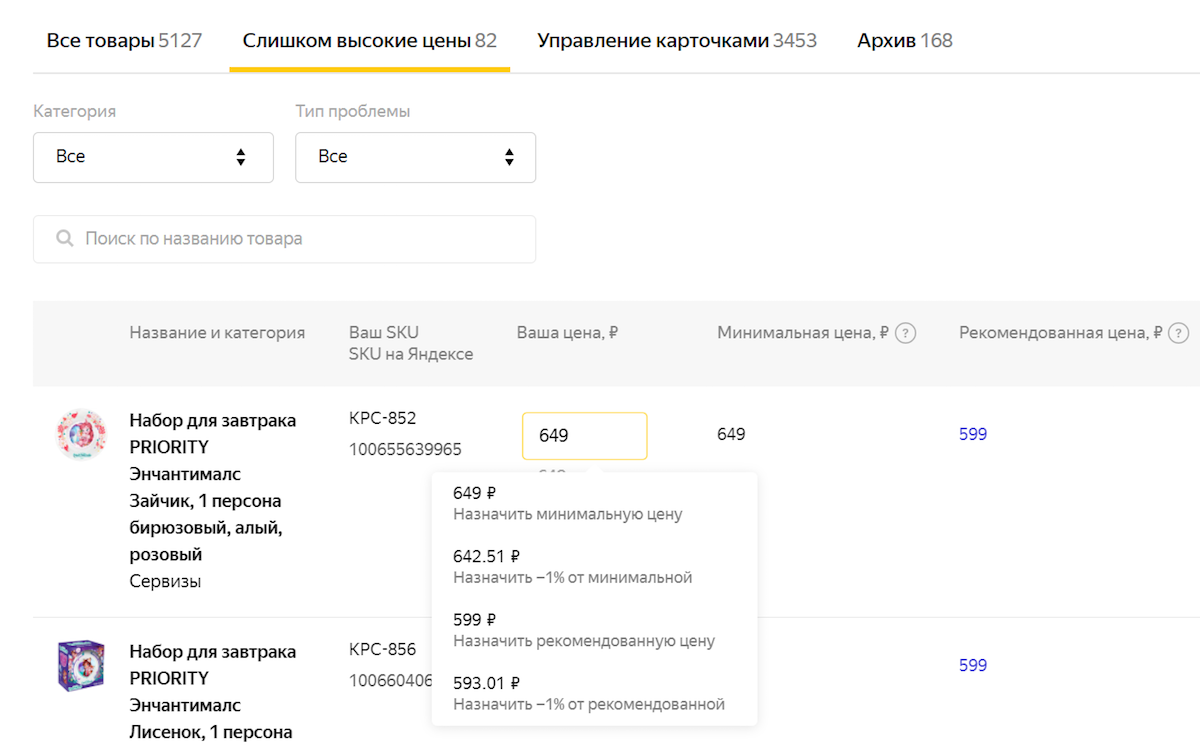Screen dimensions: 1200x749
Task: Open the Управление карточками tab
Action: tap(676, 41)
